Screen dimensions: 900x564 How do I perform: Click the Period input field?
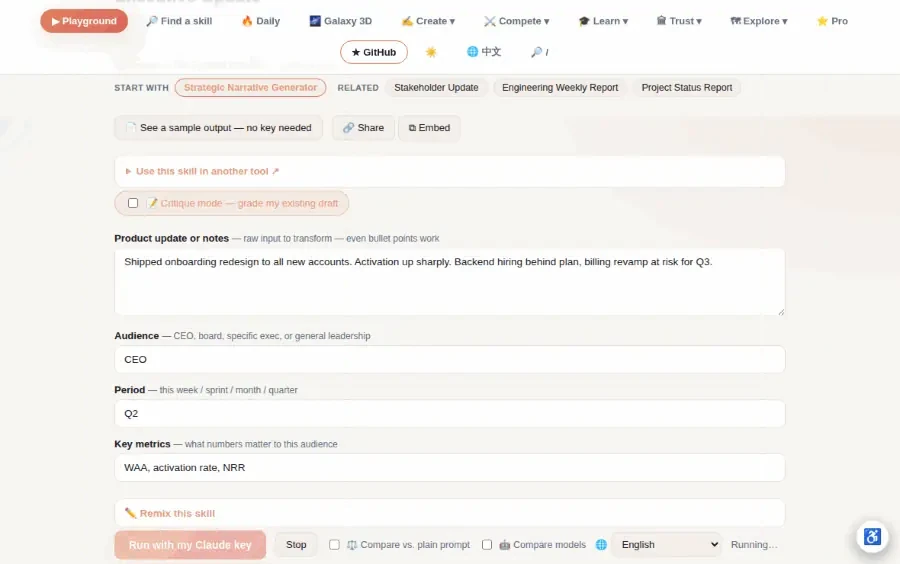(449, 414)
